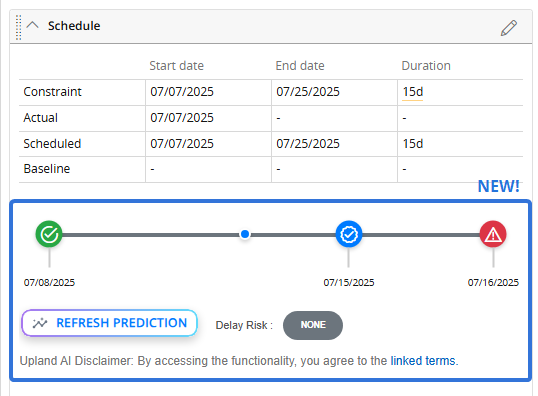Viewport: 538px width, 396px height.
Task: Click the Scheduled end date 07/25/2025 cell
Action: (335, 144)
